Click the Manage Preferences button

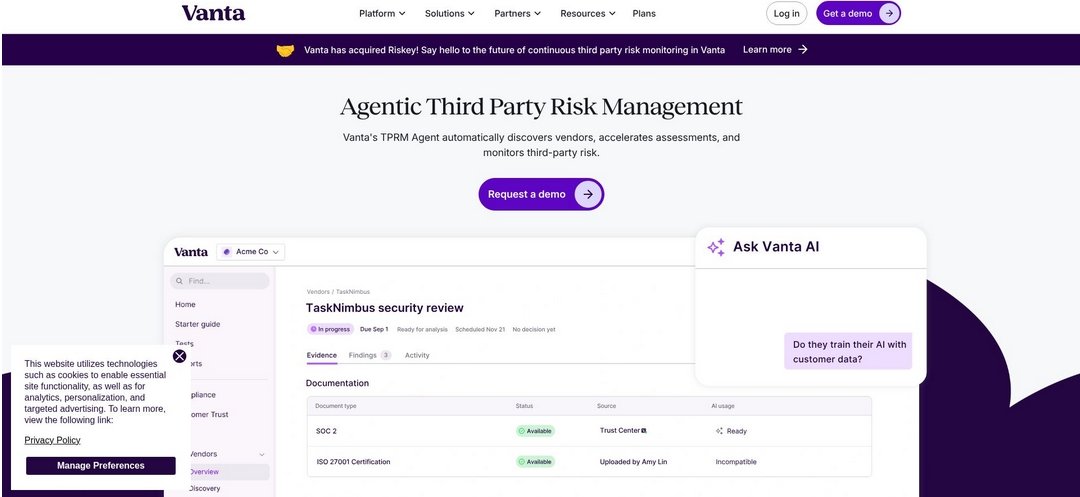101,465
